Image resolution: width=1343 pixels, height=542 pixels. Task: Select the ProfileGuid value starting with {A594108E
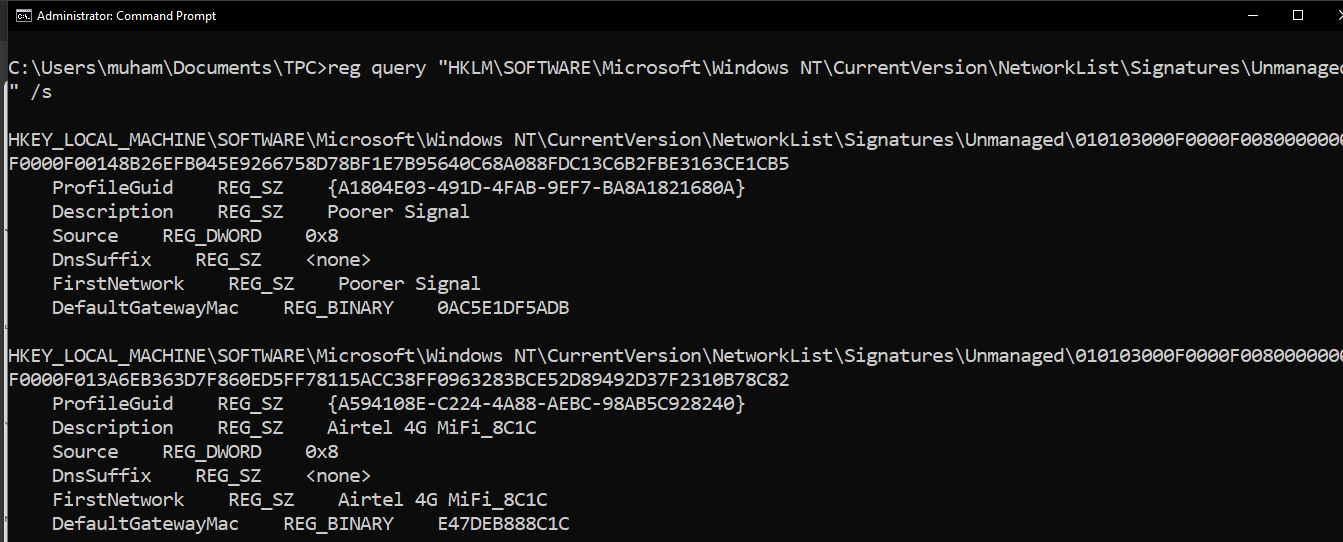[536, 404]
